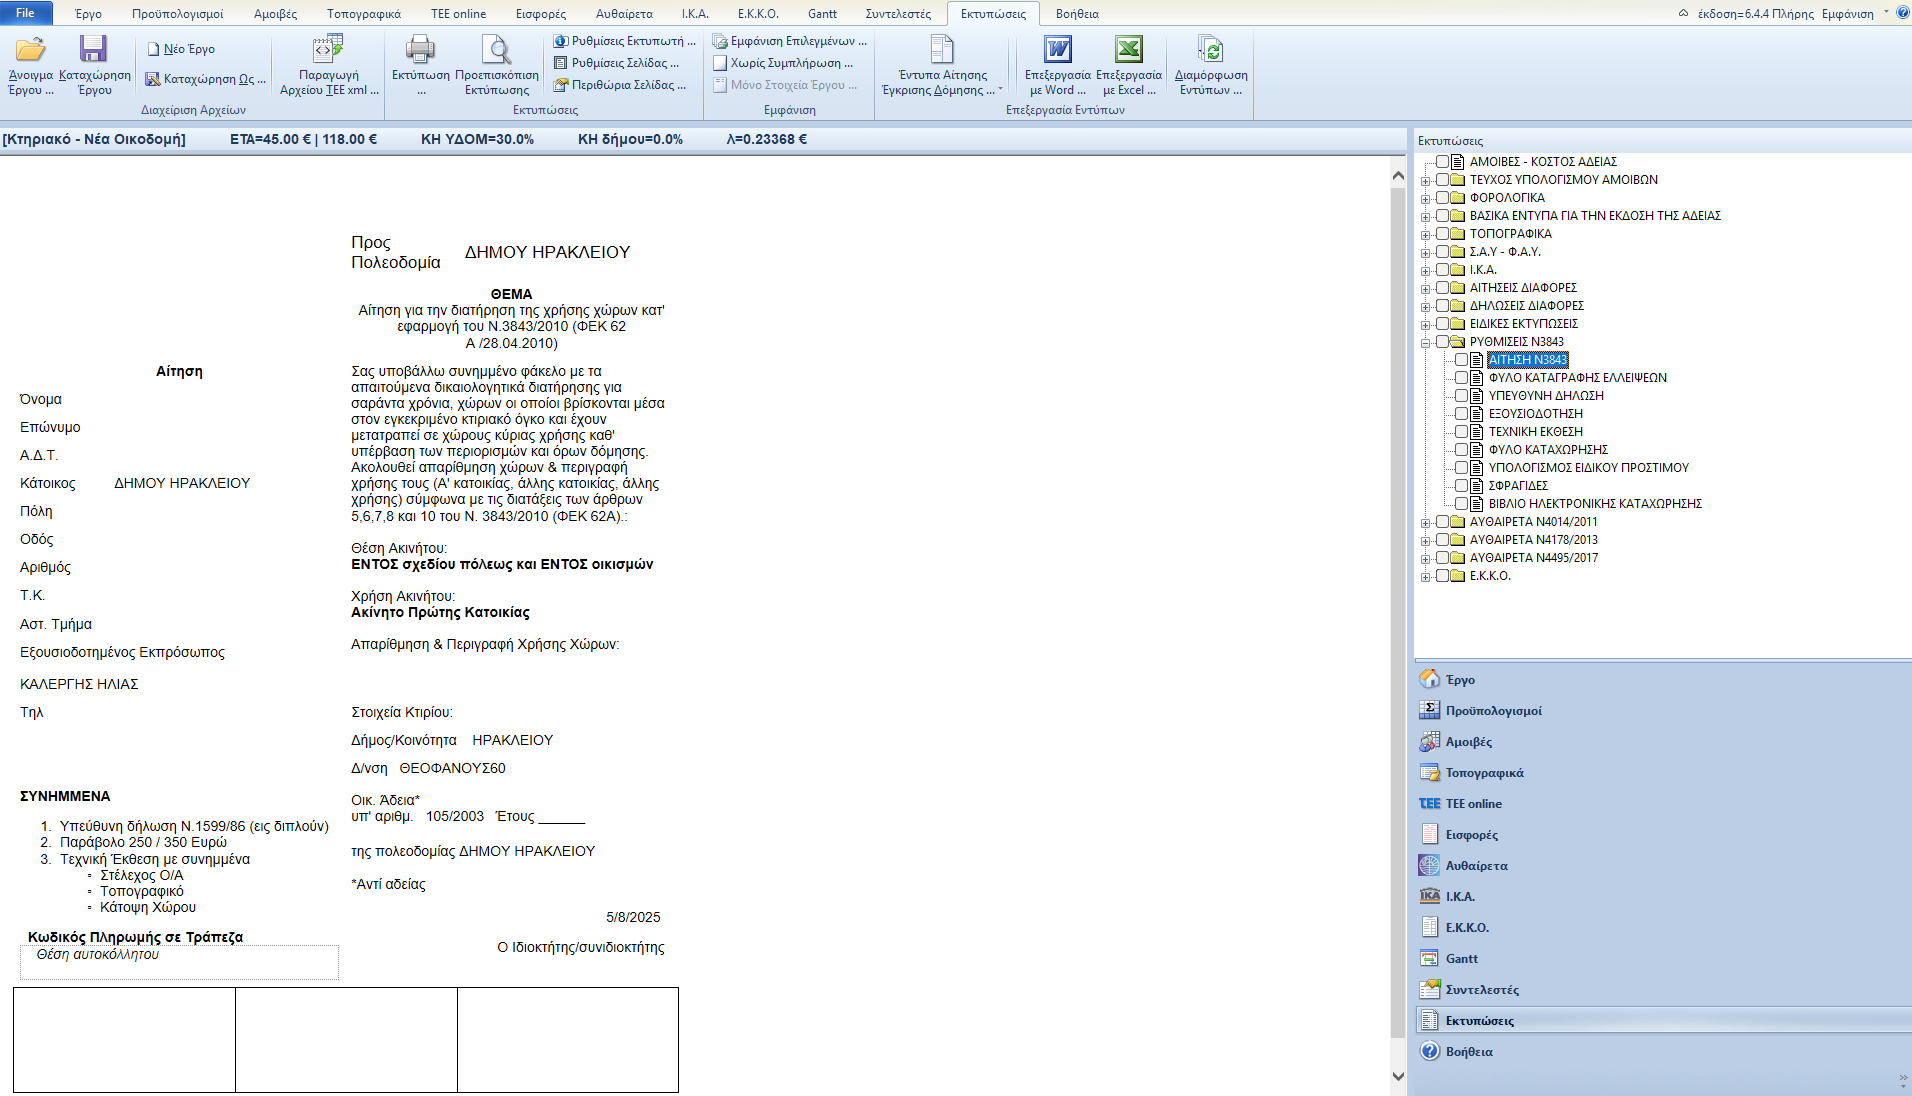The width and height of the screenshot is (1912, 1096).
Task: Select ΥΠΕΥΘΥΝΗ ΔΗΛΩΣΗ document in tree
Action: coord(1545,396)
